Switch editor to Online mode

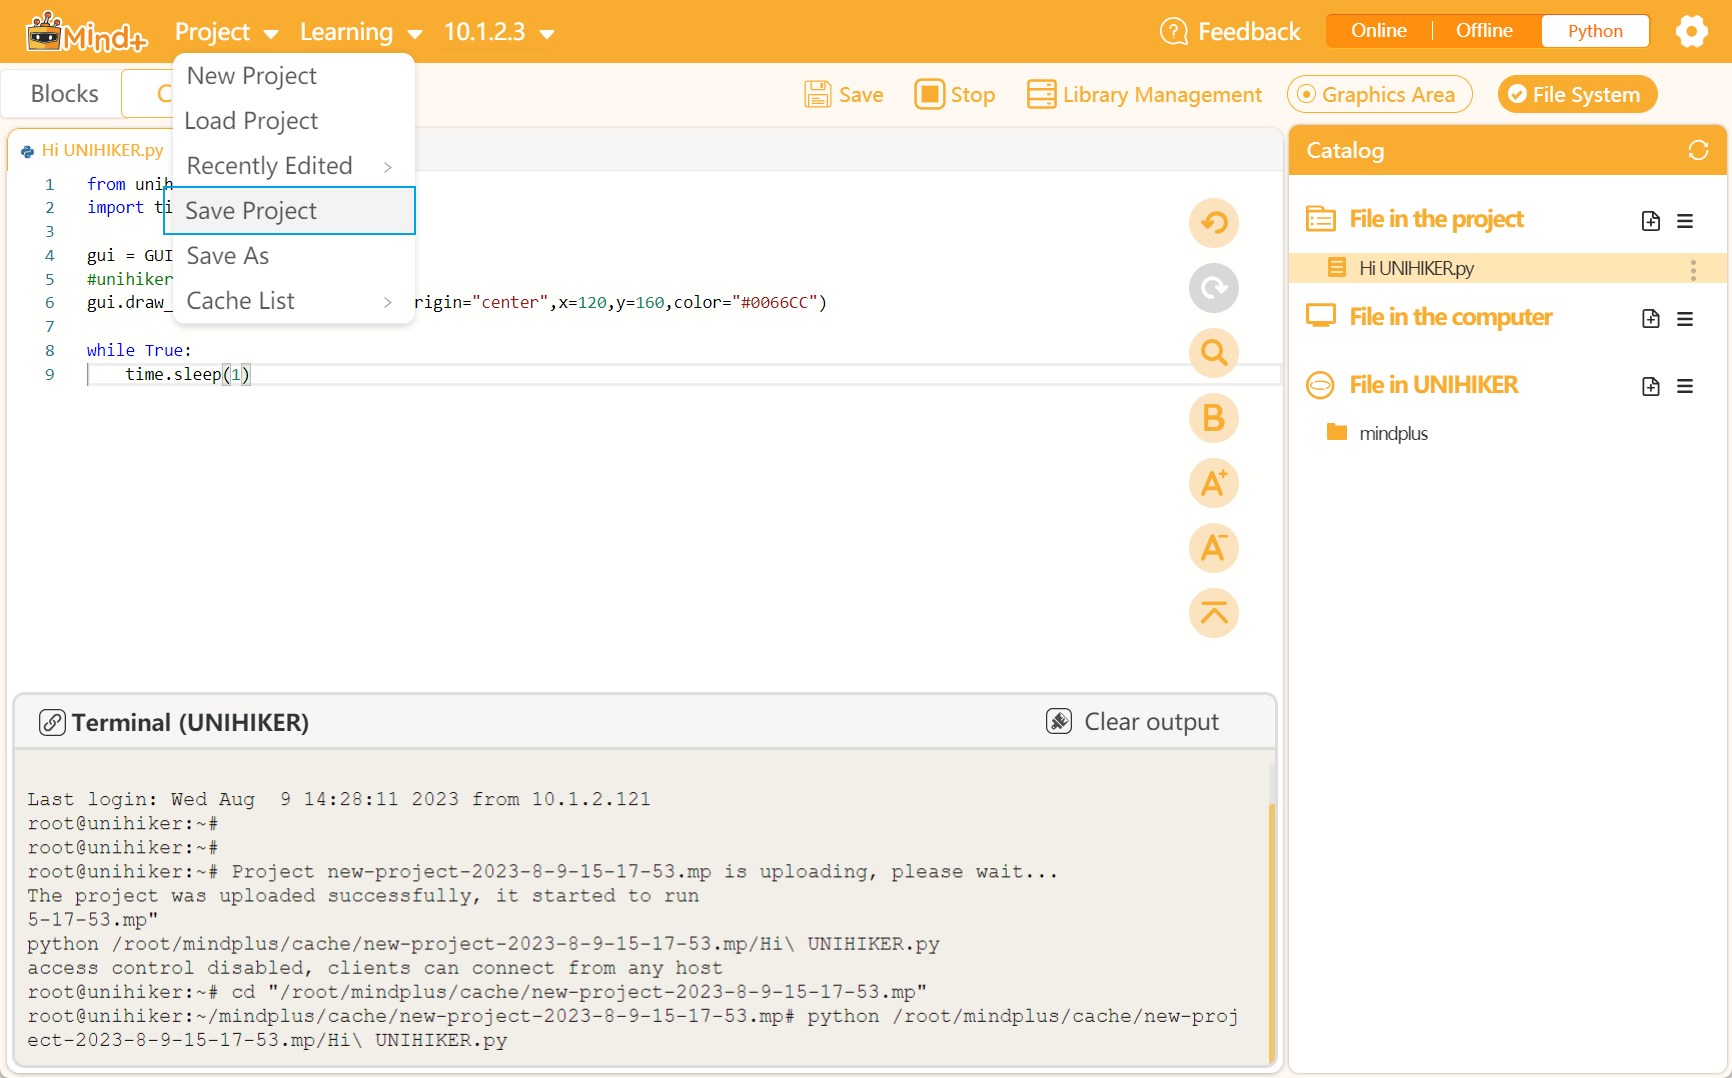[1378, 30]
